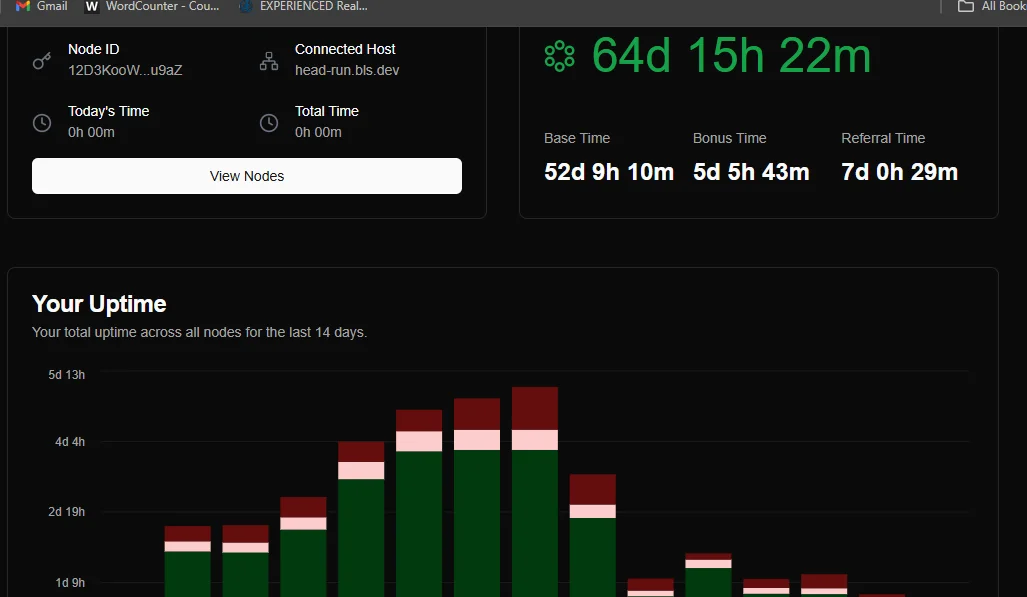Screen dimensions: 1027x597
Task: Open the Gmail bookmark
Action: tap(41, 7)
